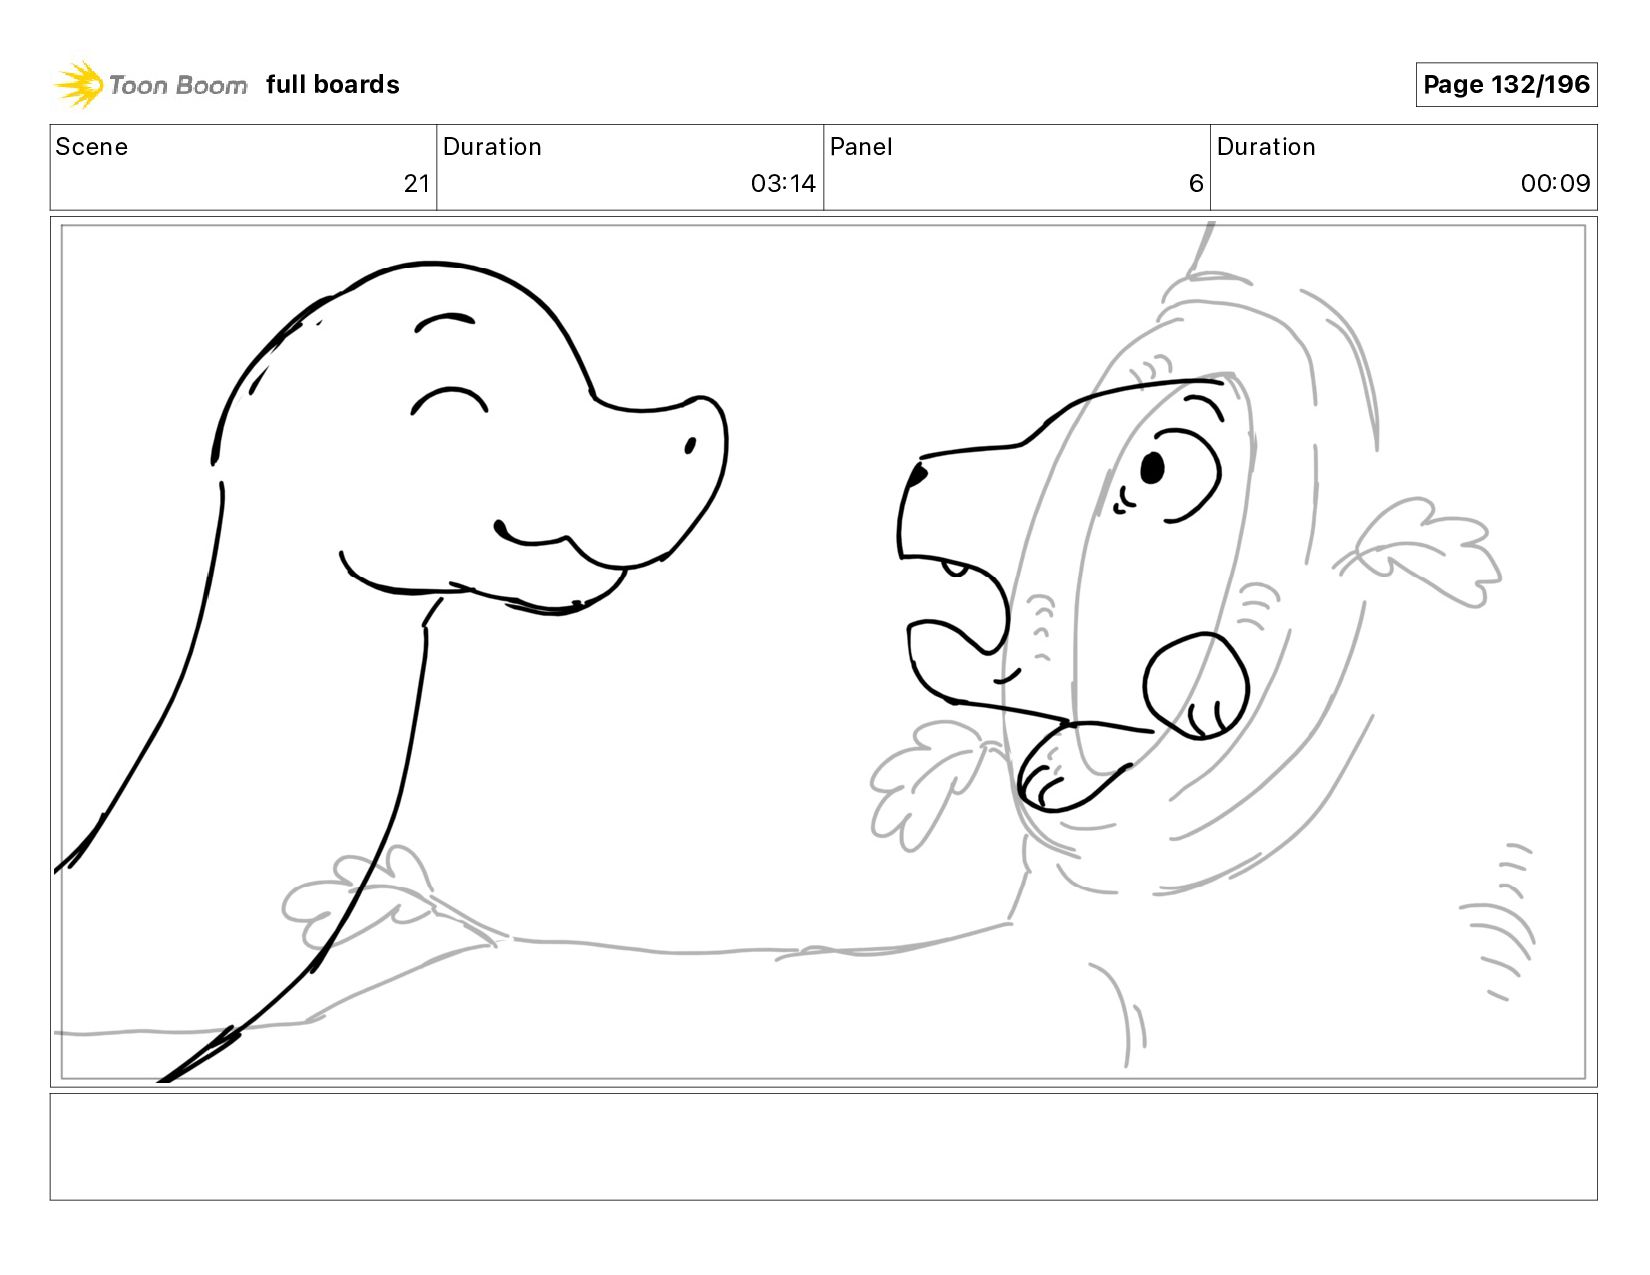Screen dimensions: 1650x1275
Task: Click the 'Scene' header label
Action: (92, 147)
